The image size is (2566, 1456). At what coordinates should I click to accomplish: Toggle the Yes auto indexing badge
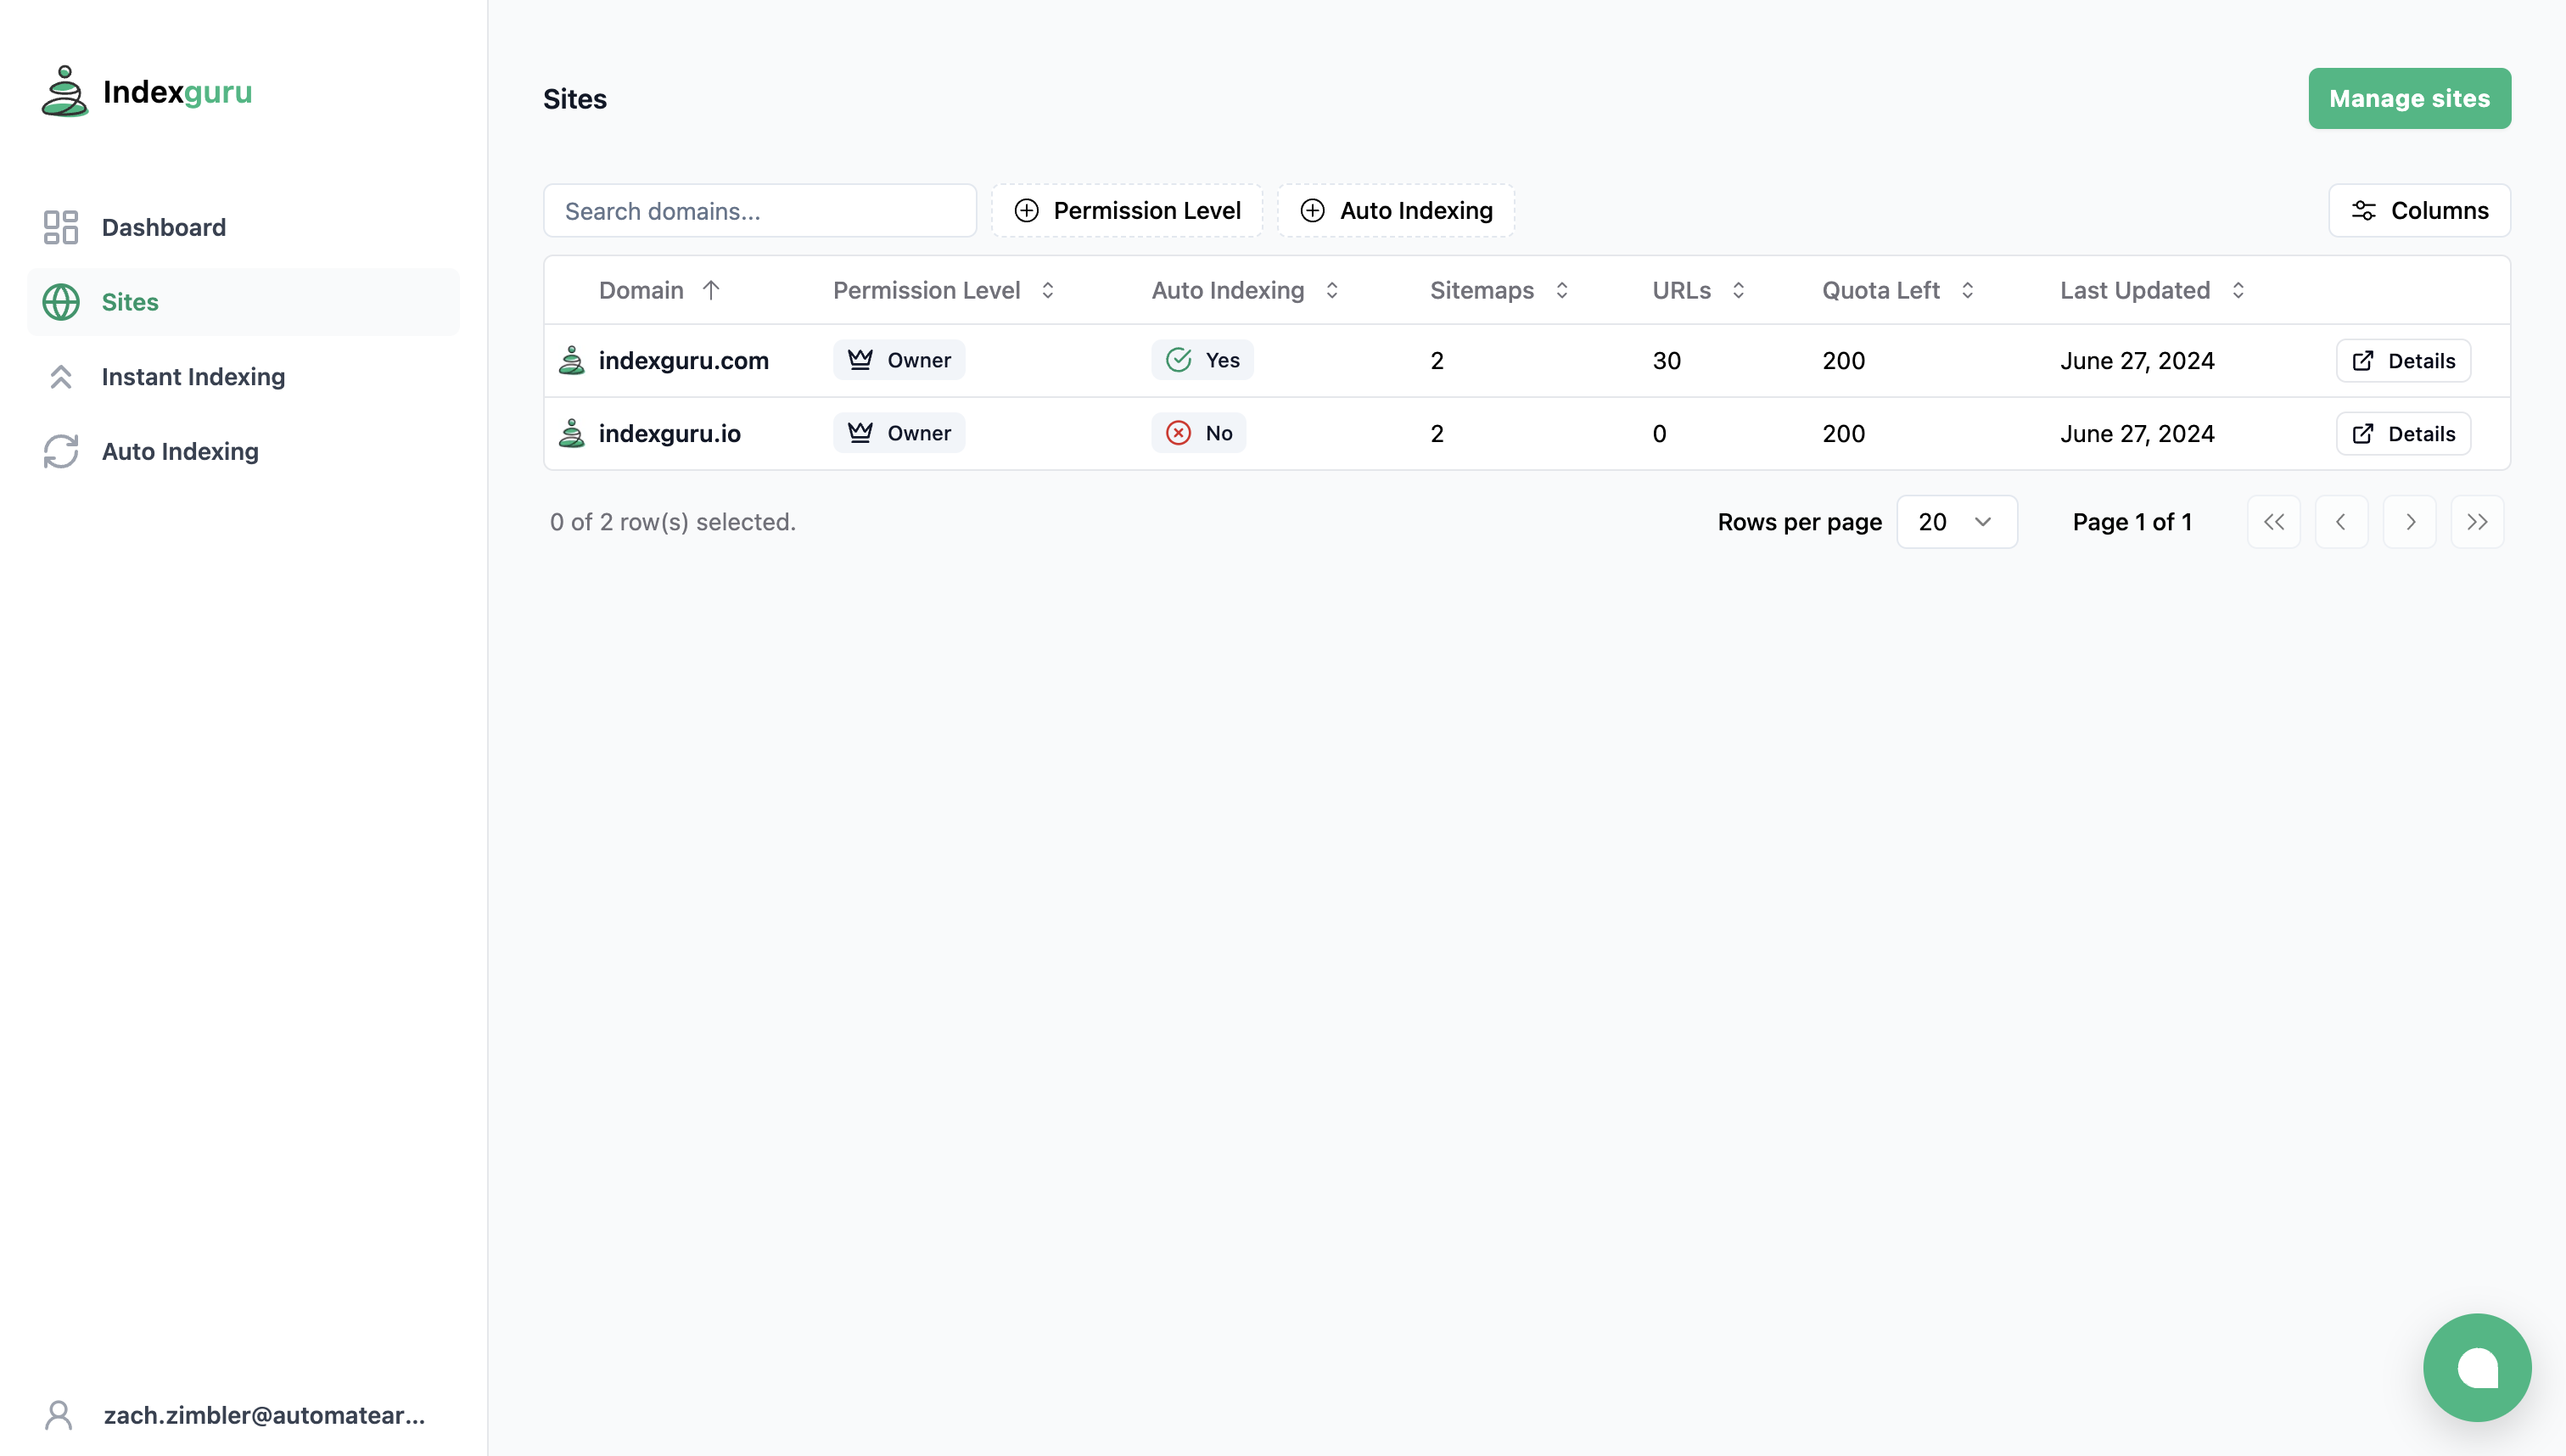[1202, 360]
